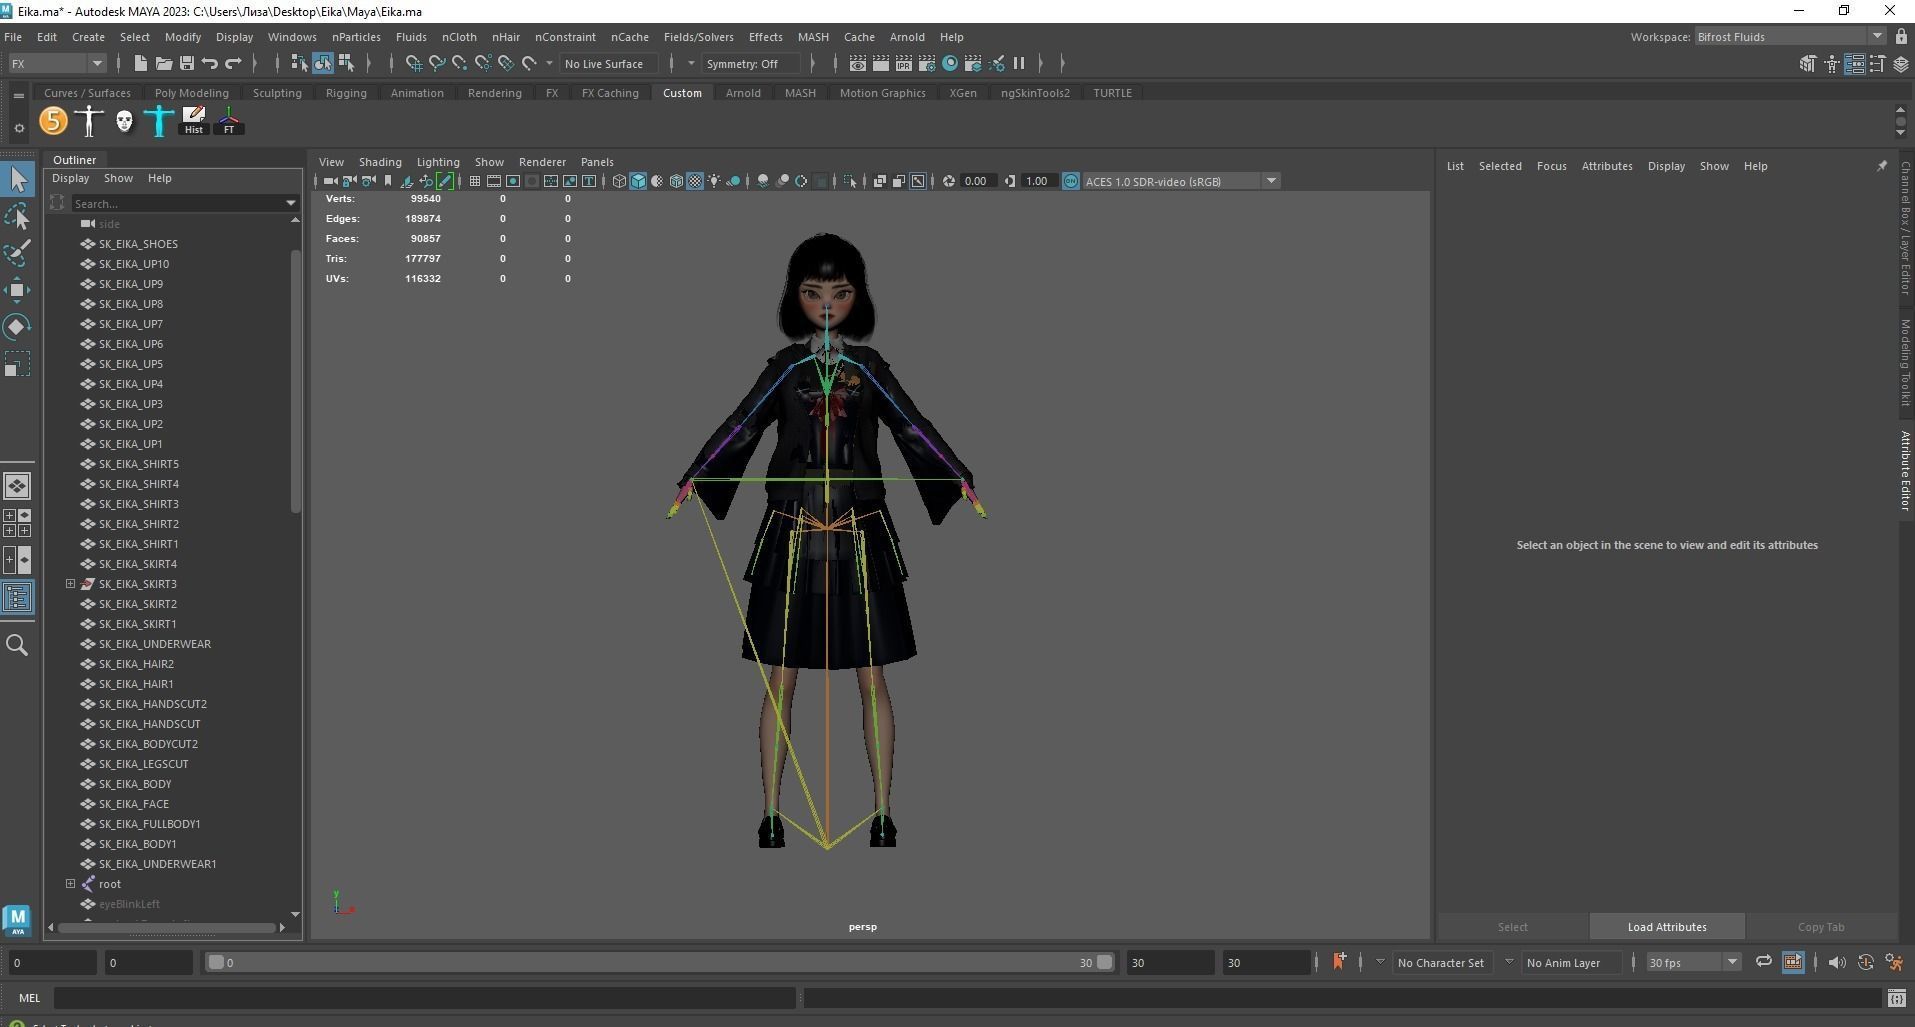Toggle cached playback film icon
This screenshot has width=1915, height=1027.
[x=1792, y=962]
